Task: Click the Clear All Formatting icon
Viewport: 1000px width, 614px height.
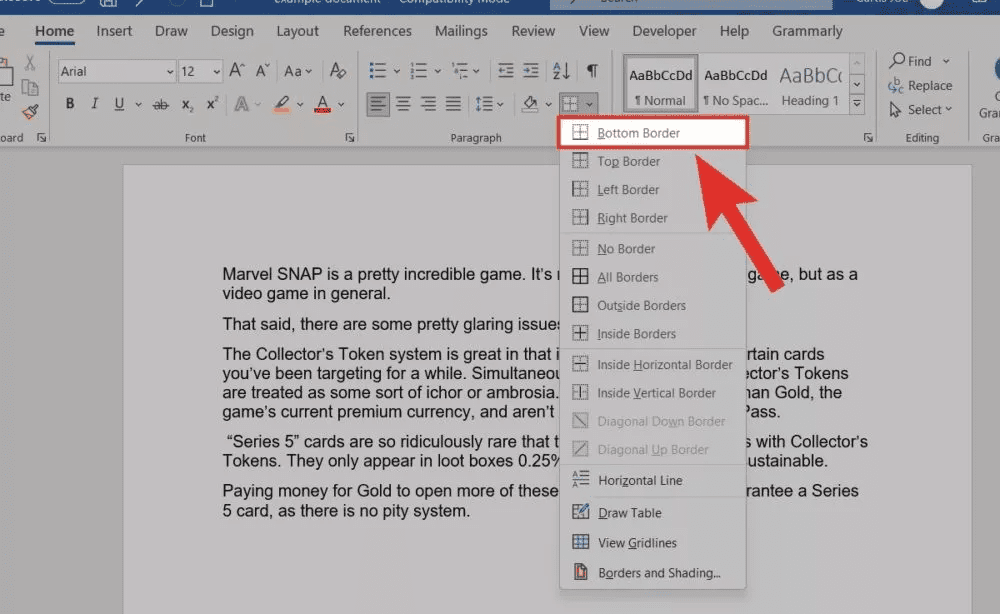Action: click(x=338, y=71)
